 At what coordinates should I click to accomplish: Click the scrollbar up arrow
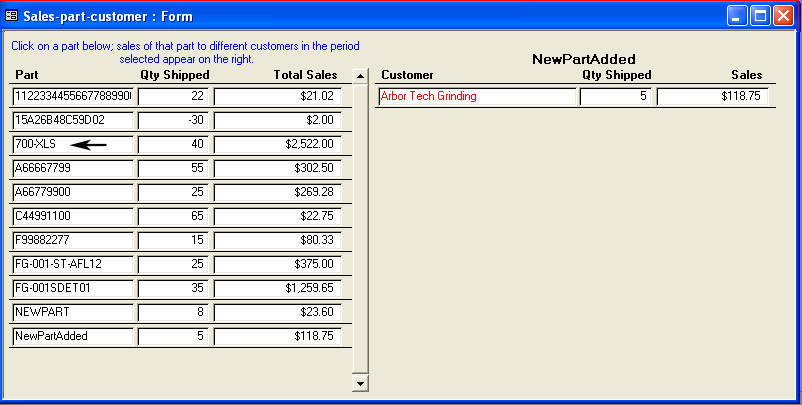coord(360,76)
